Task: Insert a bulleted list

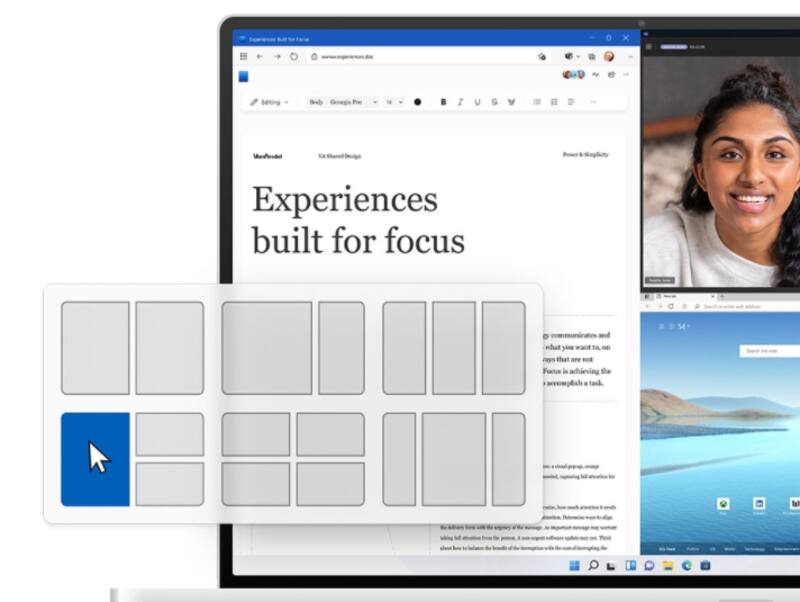Action: [x=537, y=102]
